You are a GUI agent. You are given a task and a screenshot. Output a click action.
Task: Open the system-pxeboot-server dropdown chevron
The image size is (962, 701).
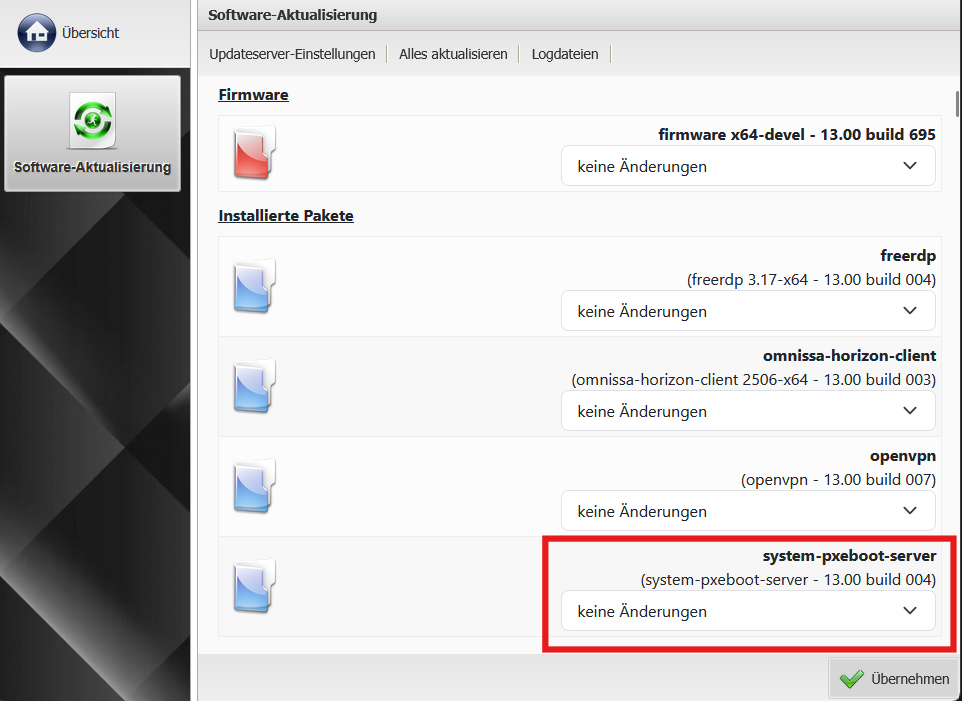pos(909,611)
